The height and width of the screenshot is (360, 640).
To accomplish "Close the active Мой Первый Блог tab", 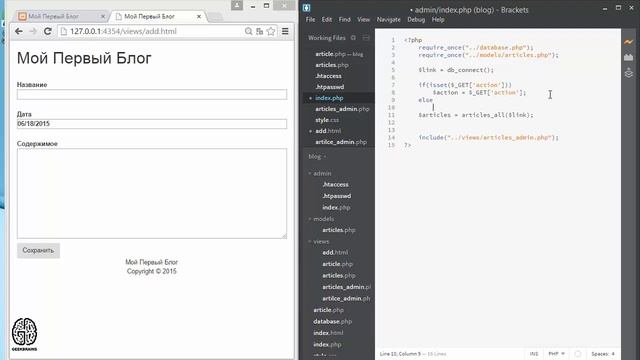I will click(199, 16).
